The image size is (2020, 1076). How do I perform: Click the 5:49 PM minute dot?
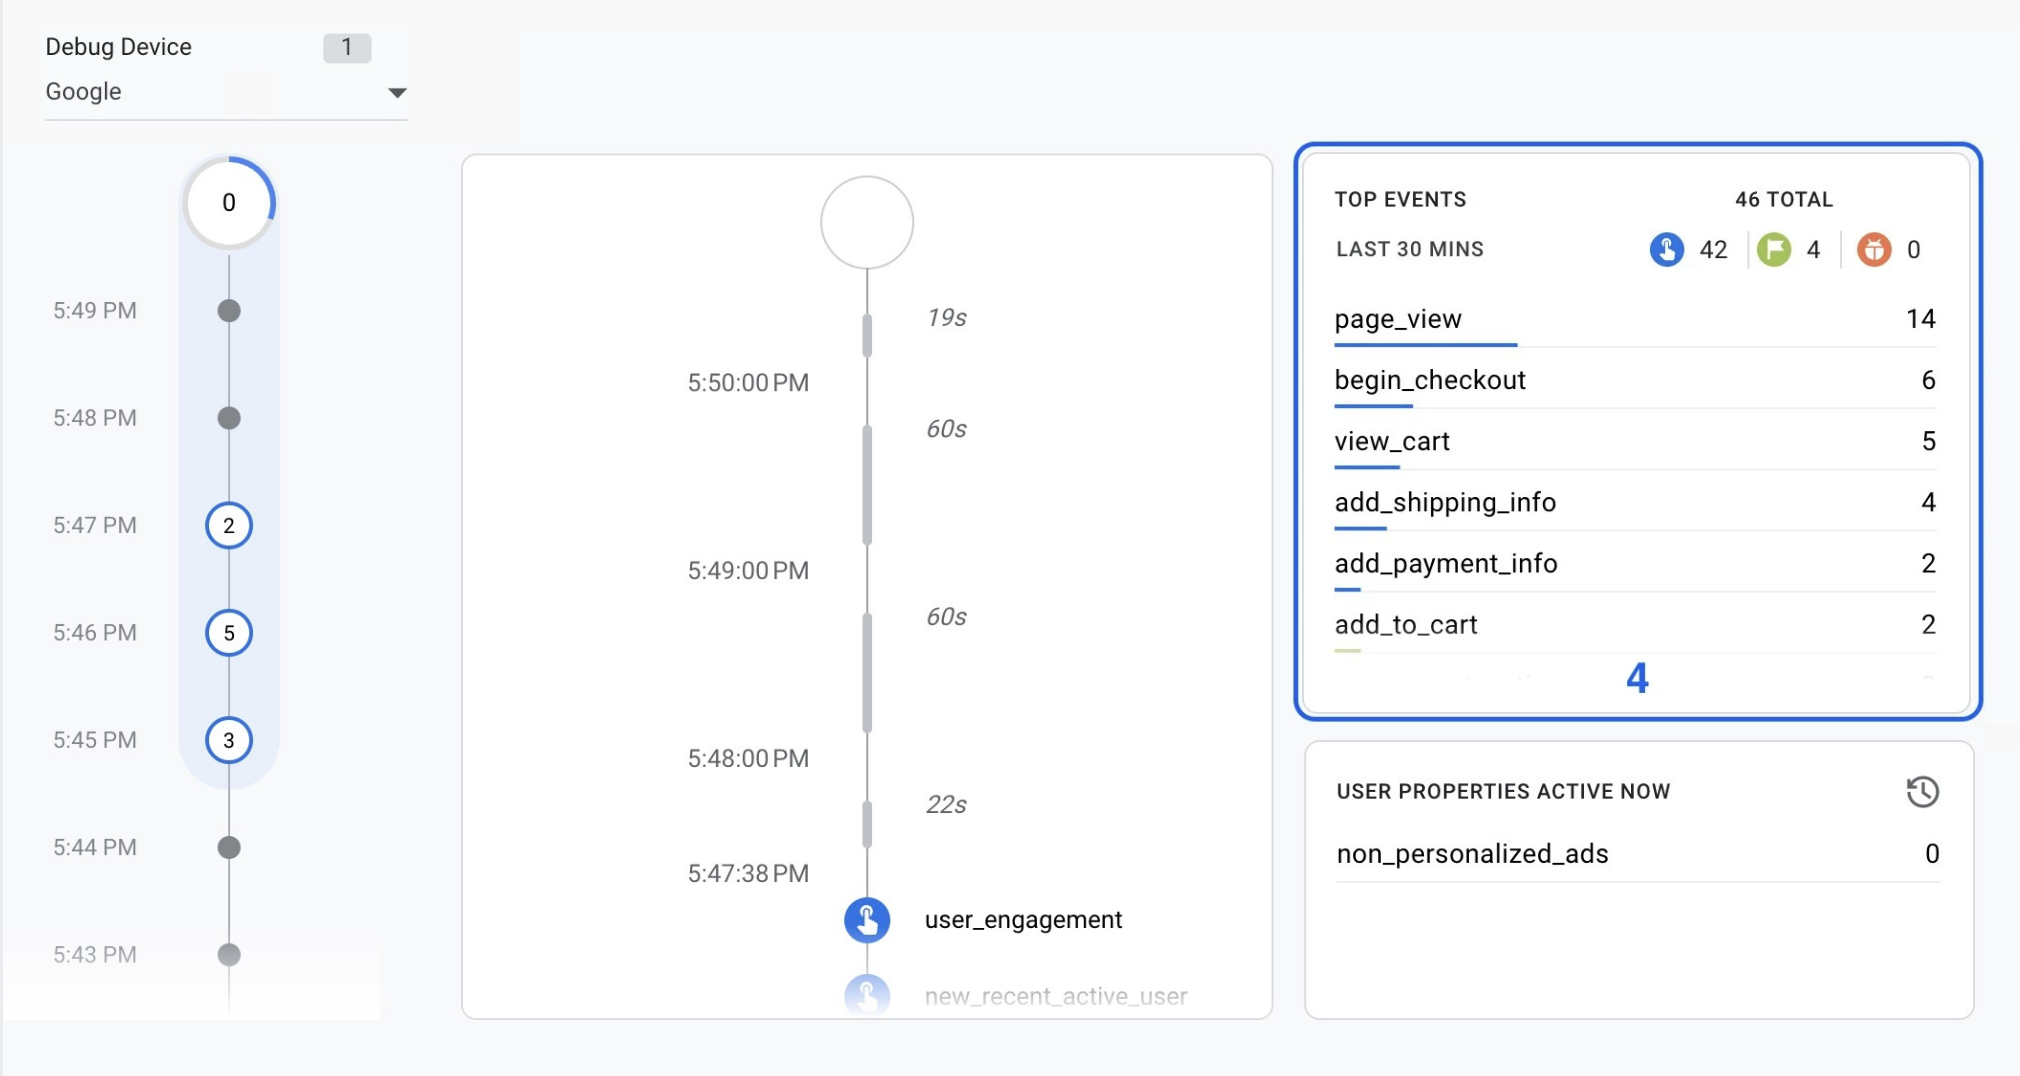click(229, 311)
